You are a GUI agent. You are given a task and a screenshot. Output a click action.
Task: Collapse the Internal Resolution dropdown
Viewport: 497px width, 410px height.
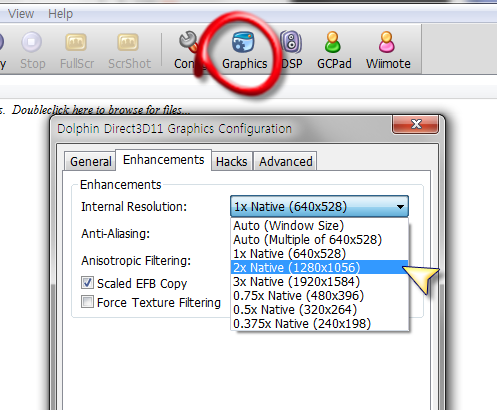[319, 206]
